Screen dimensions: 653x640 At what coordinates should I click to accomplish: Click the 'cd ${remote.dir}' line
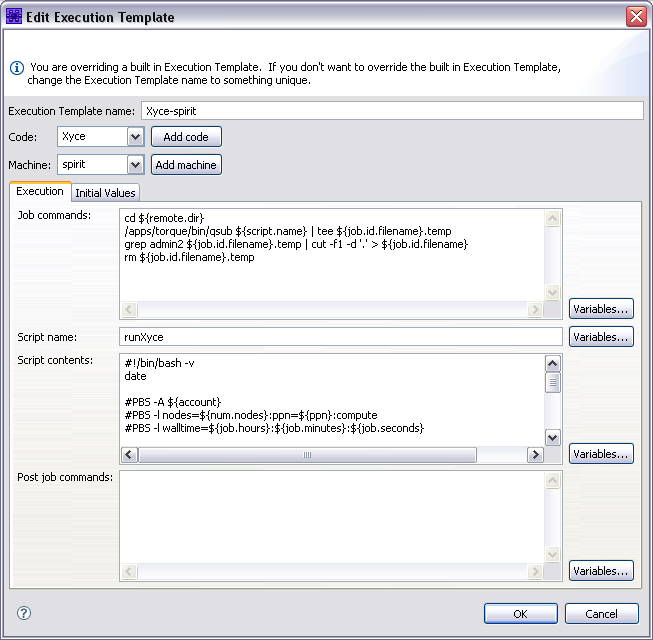point(164,218)
